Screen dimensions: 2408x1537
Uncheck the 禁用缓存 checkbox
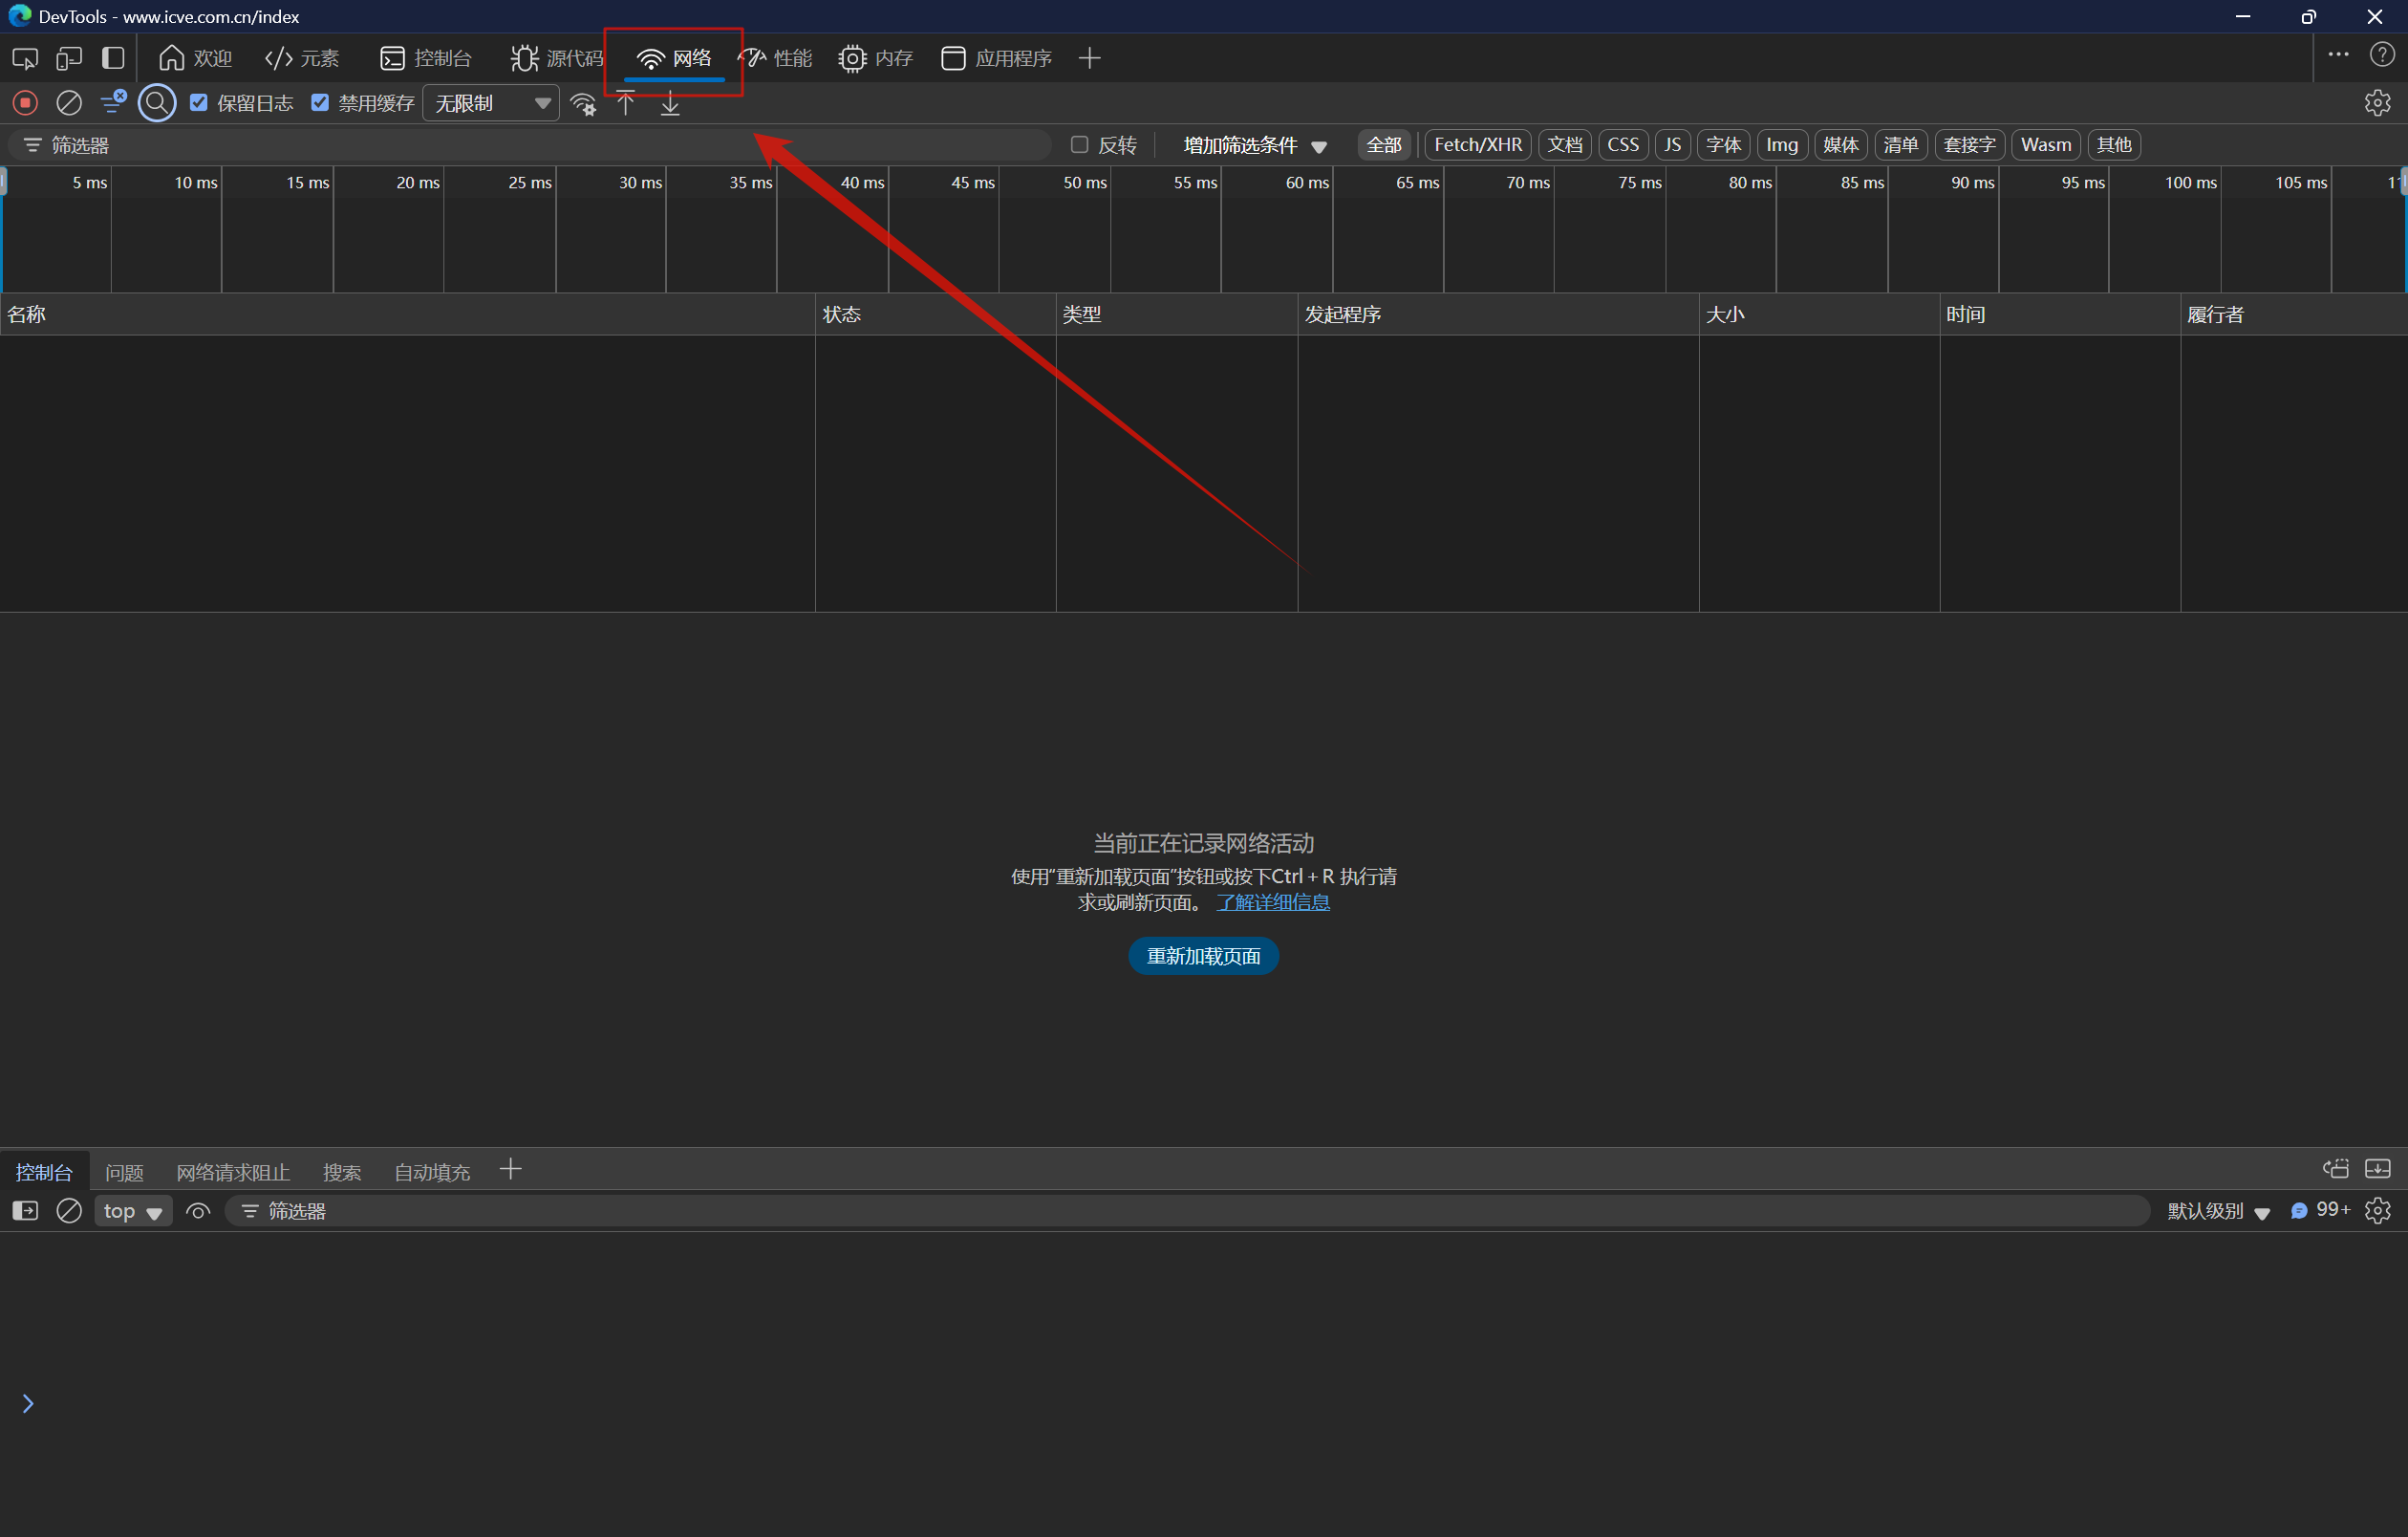tap(320, 103)
